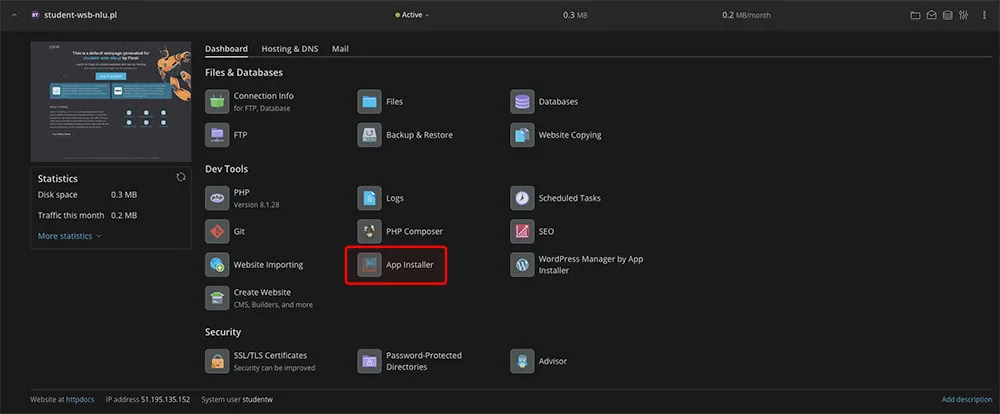
Task: Open the Backup & Restore icon
Action: coord(369,135)
